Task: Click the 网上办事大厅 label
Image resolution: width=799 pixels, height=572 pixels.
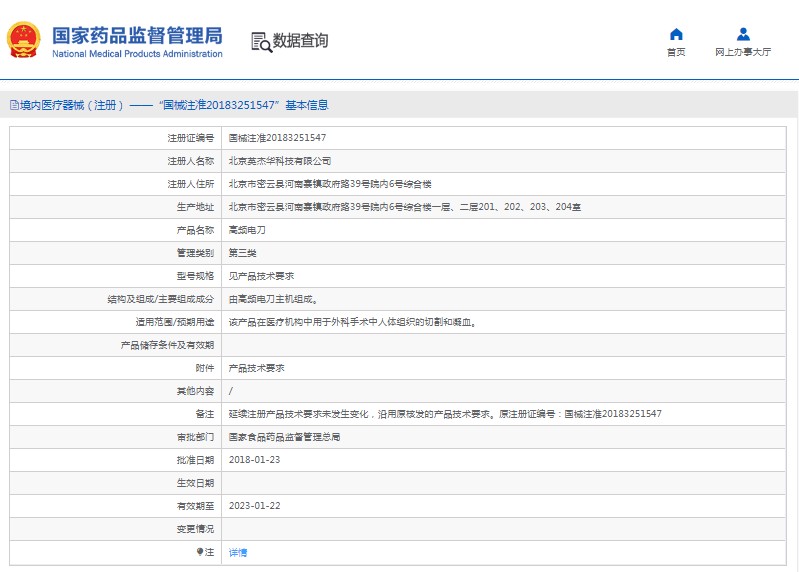Action: point(743,52)
